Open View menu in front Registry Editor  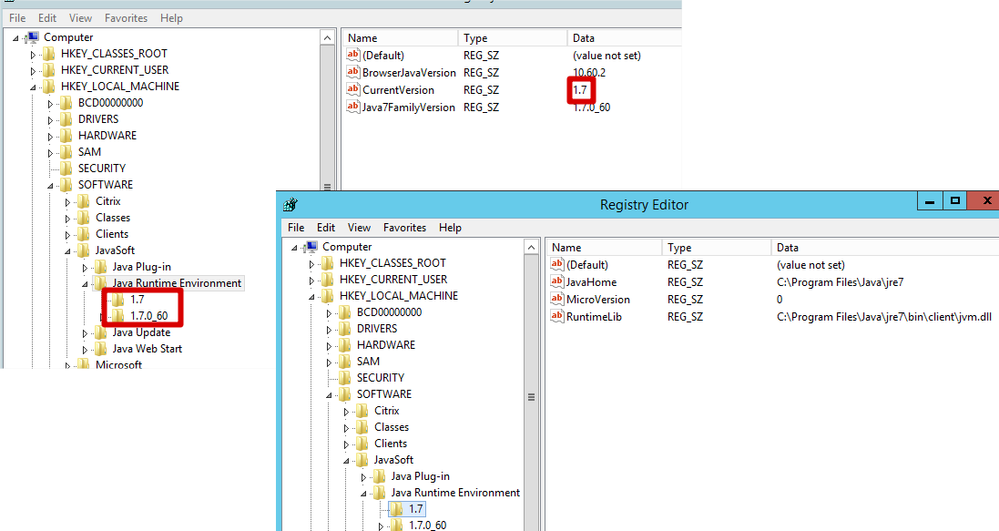(x=359, y=228)
